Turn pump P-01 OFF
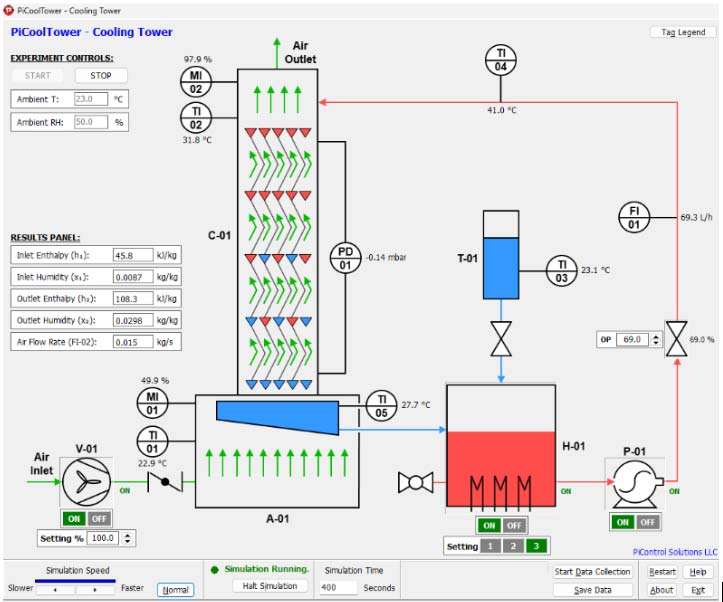The width and height of the screenshot is (723, 602). [x=647, y=522]
